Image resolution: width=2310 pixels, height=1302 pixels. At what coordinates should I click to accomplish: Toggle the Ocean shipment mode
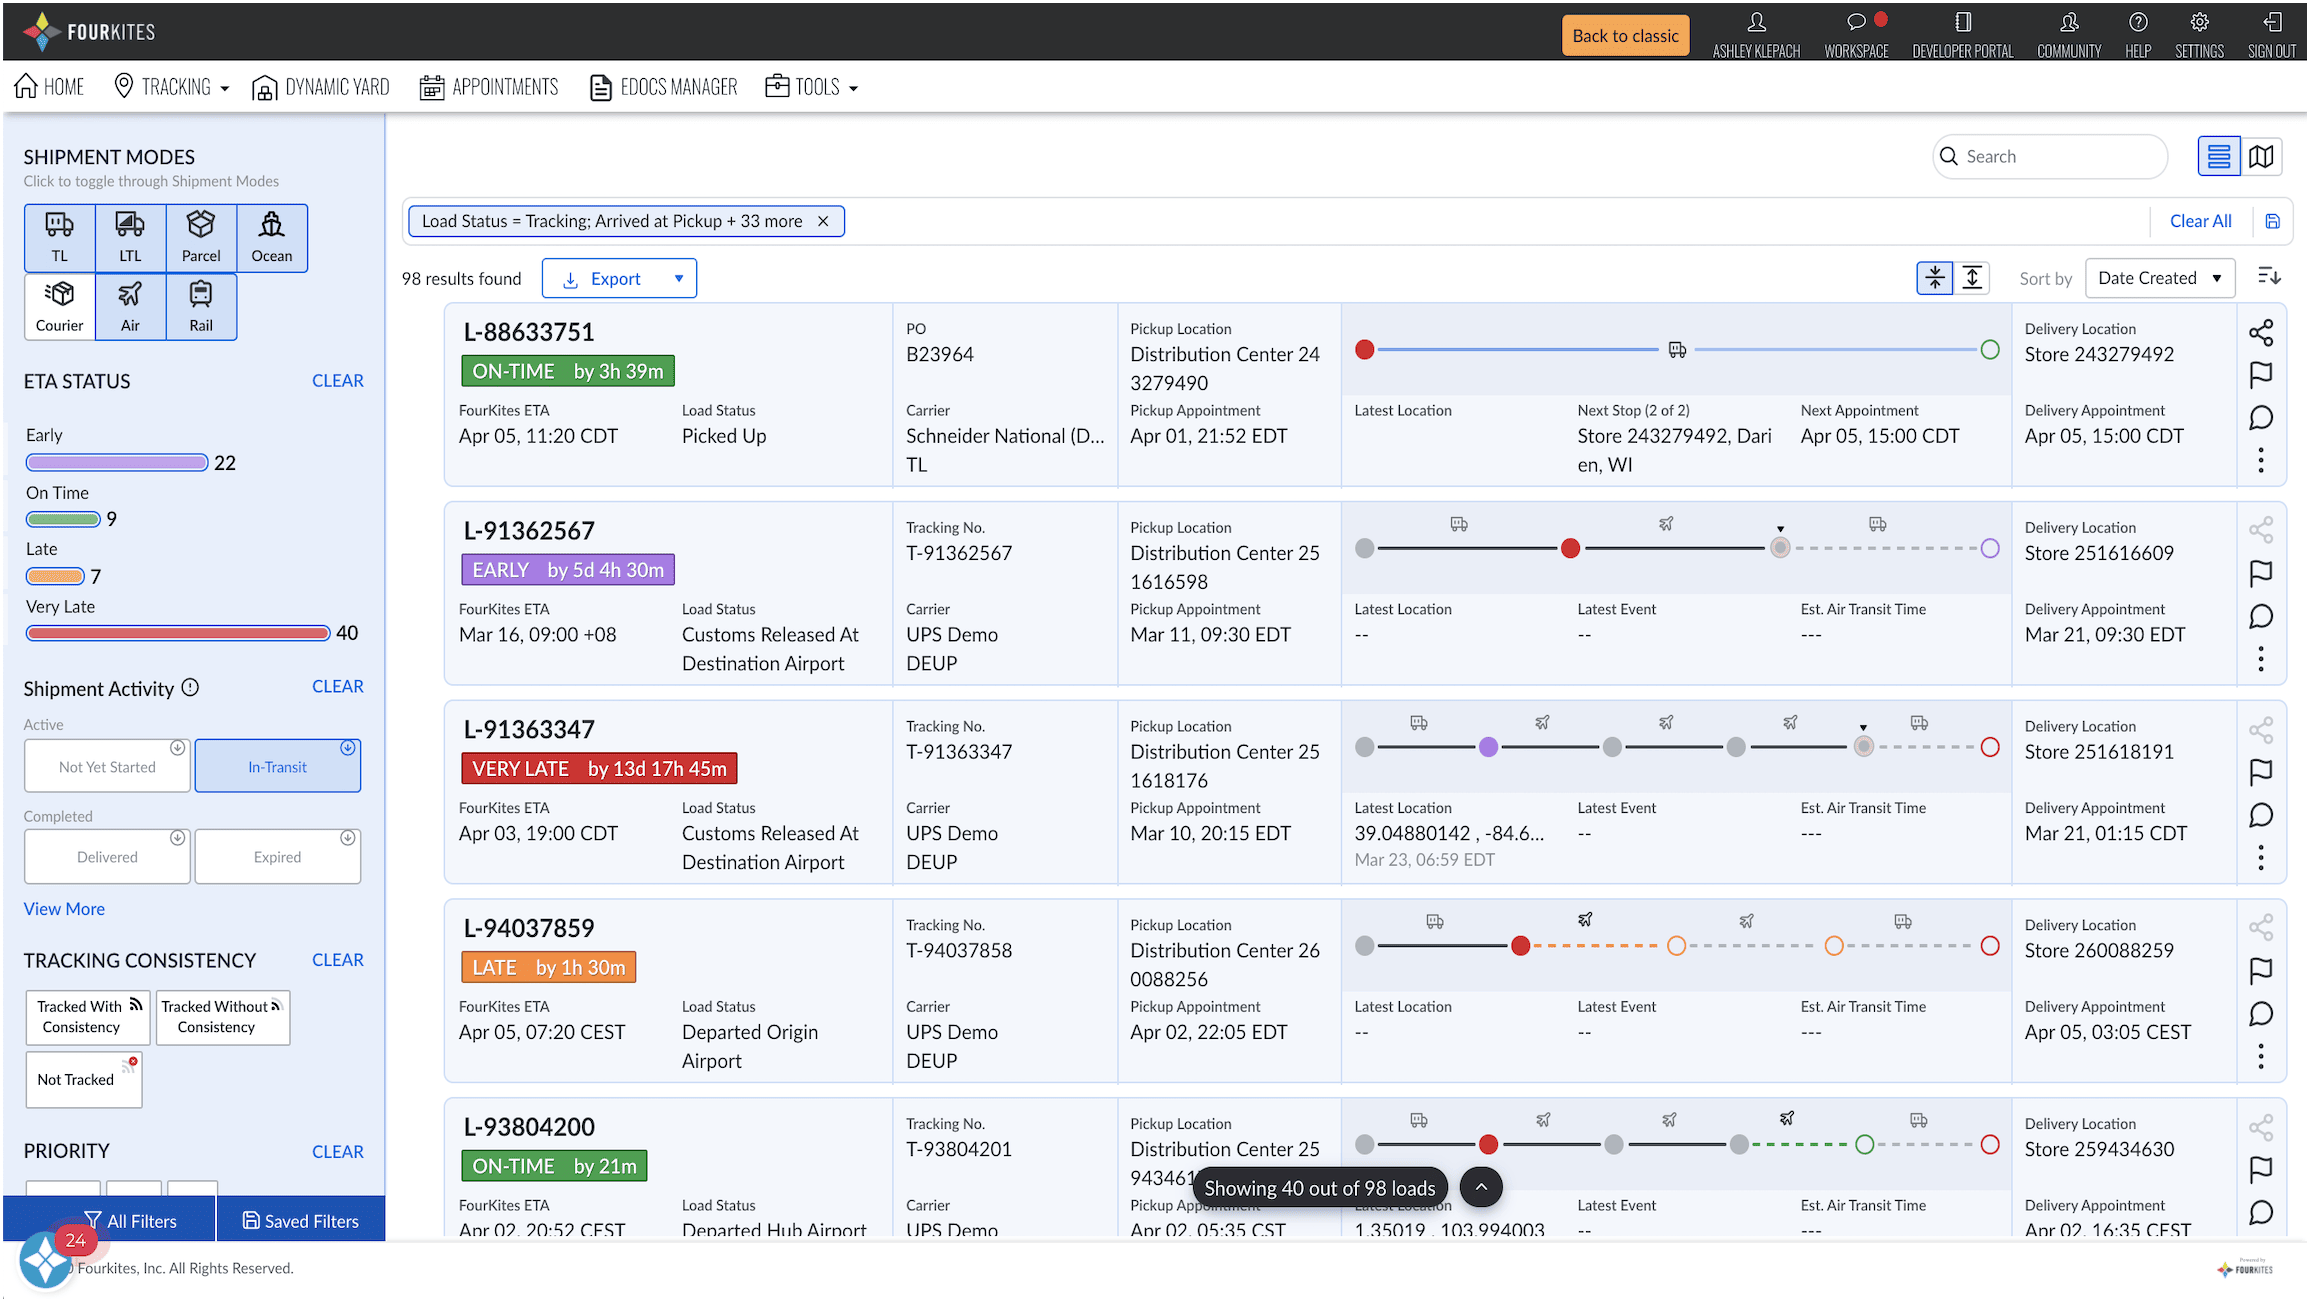pos(272,238)
